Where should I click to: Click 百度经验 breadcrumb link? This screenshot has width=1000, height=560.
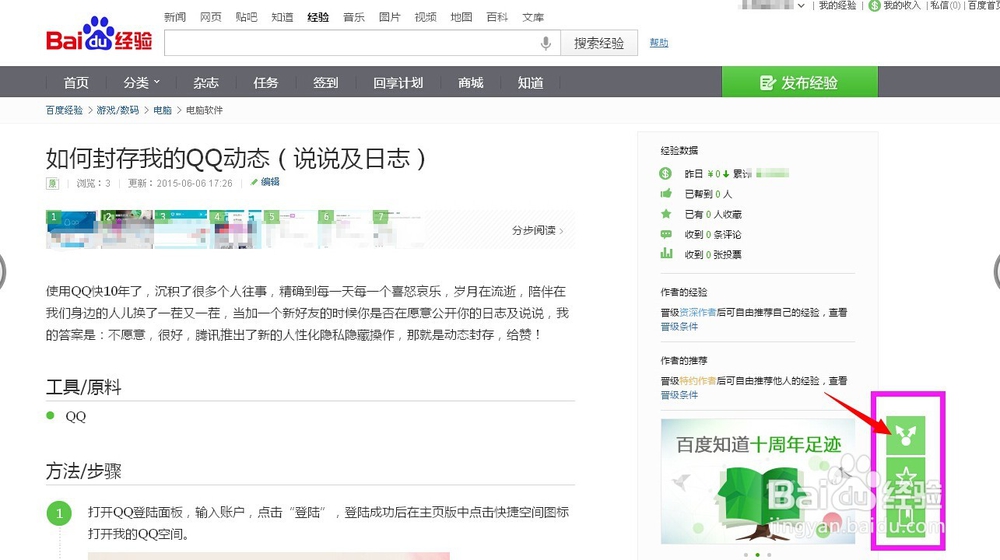coord(64,110)
